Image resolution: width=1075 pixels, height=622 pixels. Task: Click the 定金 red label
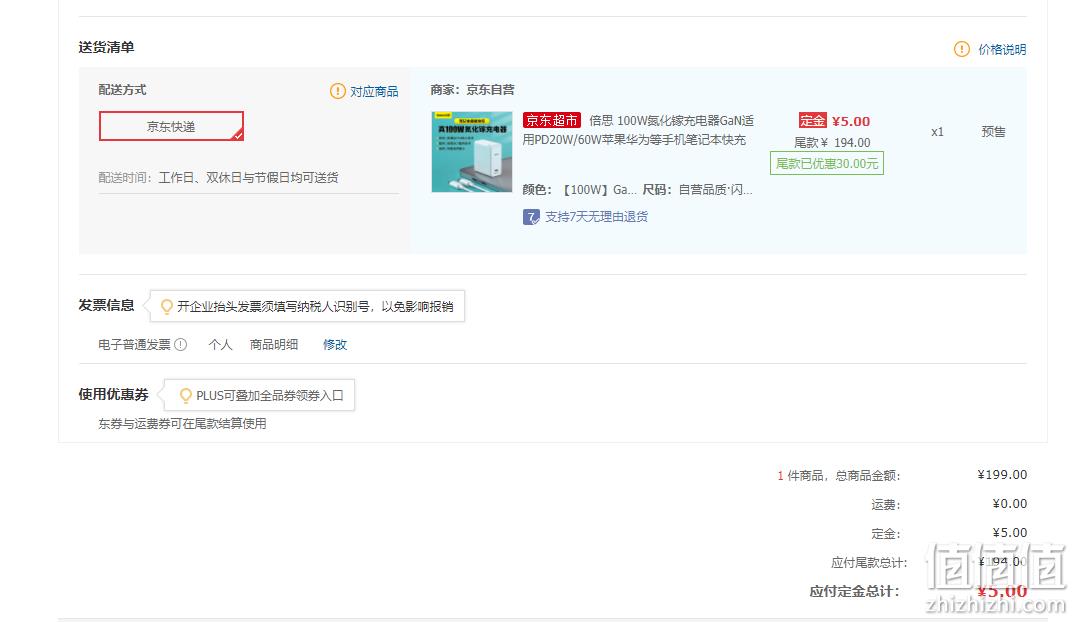click(x=812, y=121)
